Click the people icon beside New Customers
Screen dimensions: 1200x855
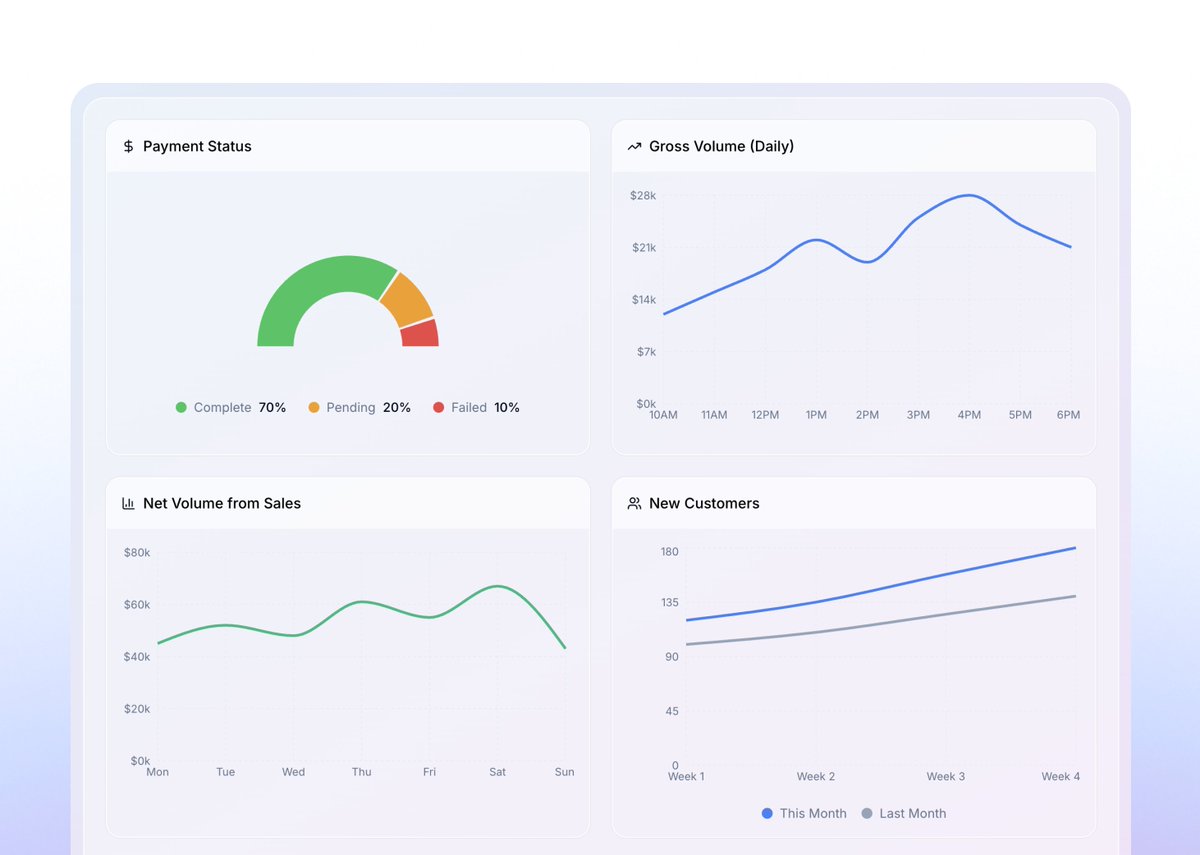coord(634,504)
